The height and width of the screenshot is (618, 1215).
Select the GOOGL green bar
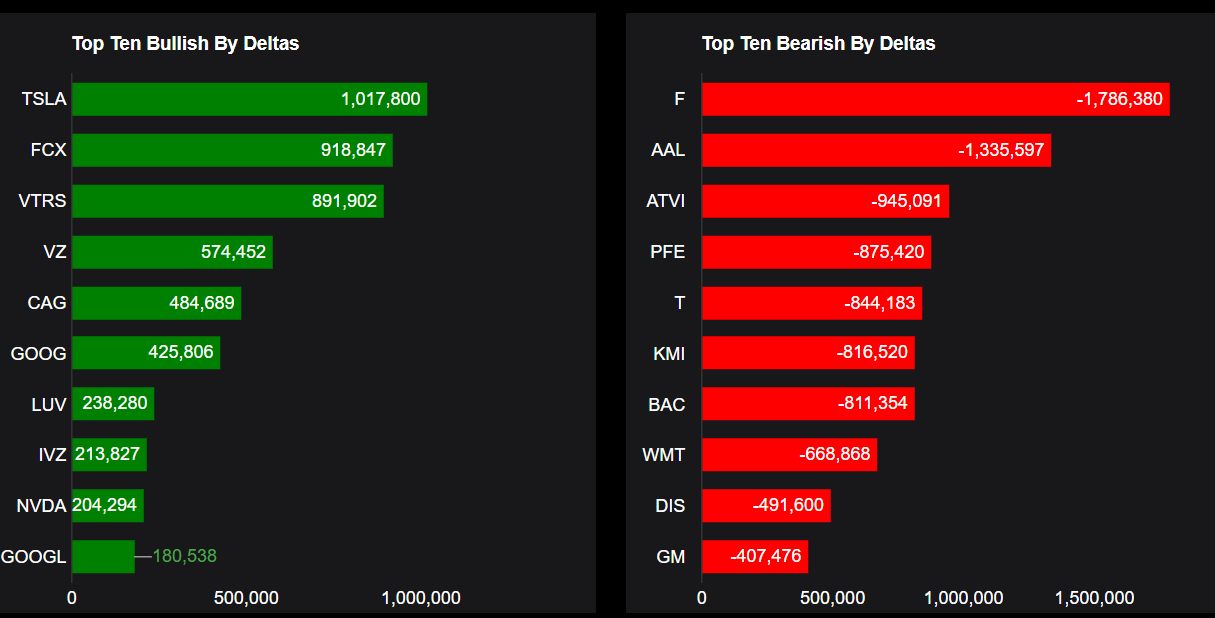pyautogui.click(x=103, y=557)
